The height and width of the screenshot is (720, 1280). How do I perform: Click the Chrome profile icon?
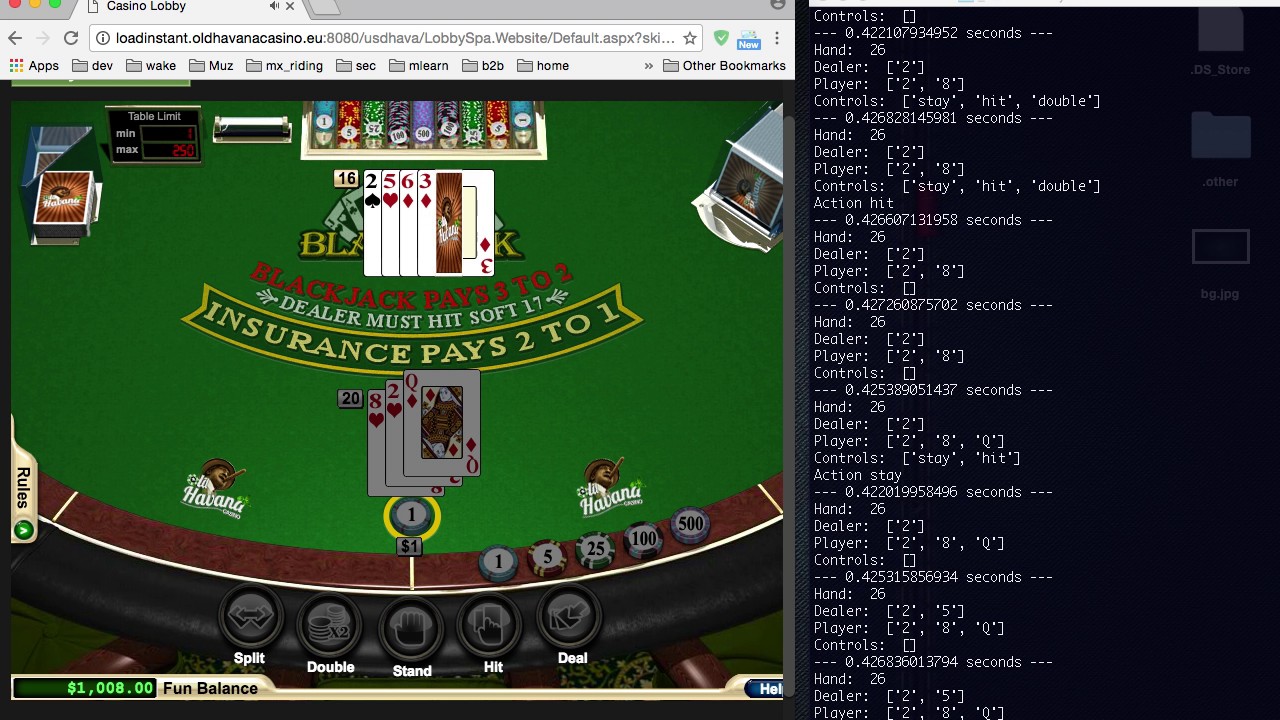777,5
